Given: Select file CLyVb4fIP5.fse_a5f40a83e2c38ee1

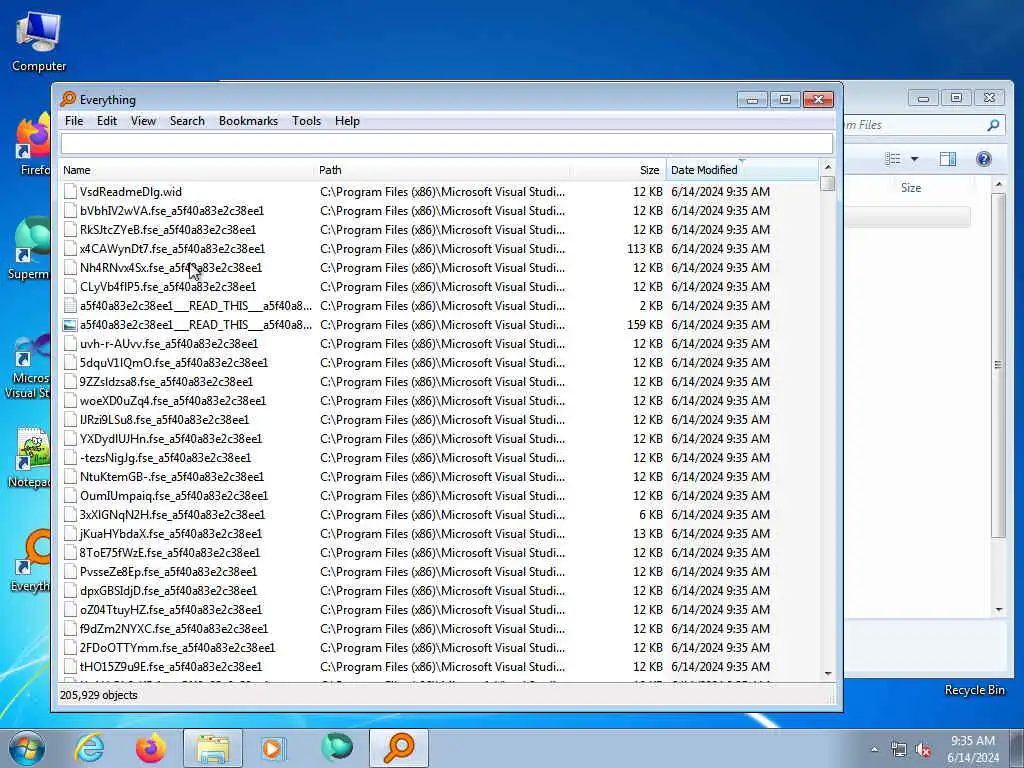Looking at the screenshot, I should [x=168, y=286].
